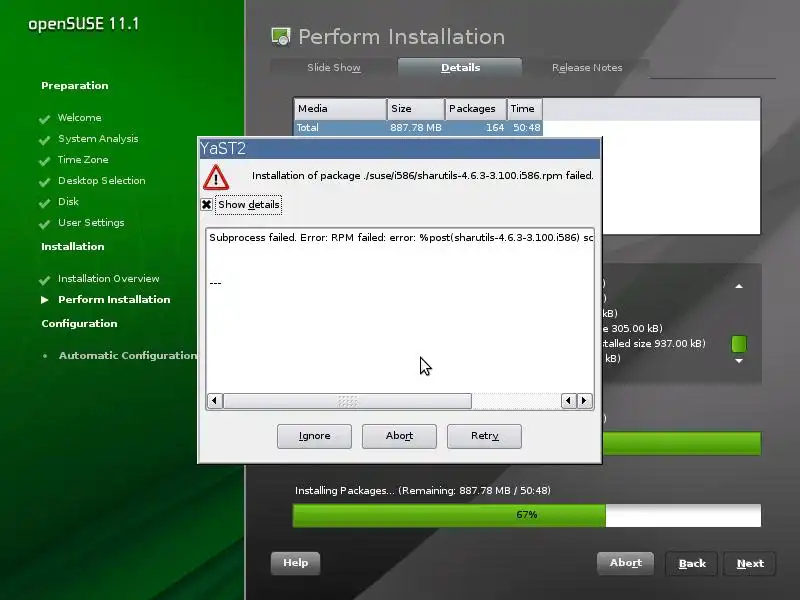Click the checkmark icon beside Desktop Selection

[x=44, y=182]
